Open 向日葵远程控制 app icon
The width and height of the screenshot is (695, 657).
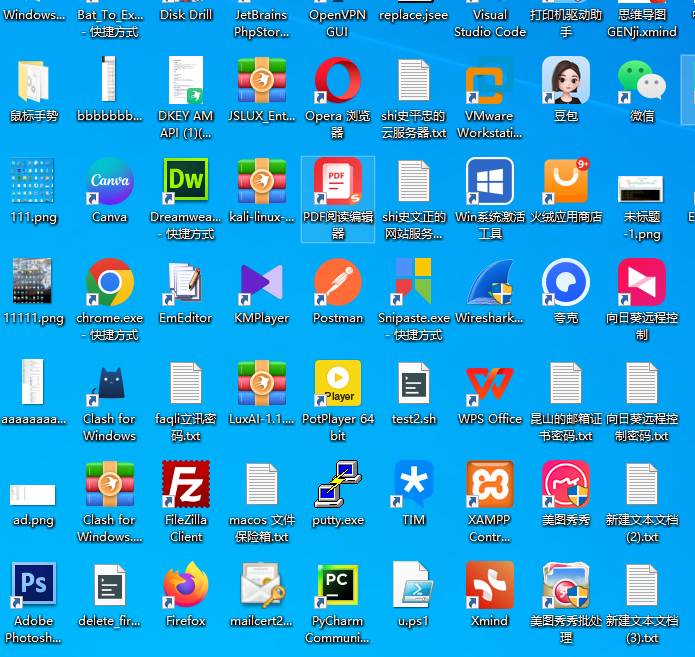(642, 282)
